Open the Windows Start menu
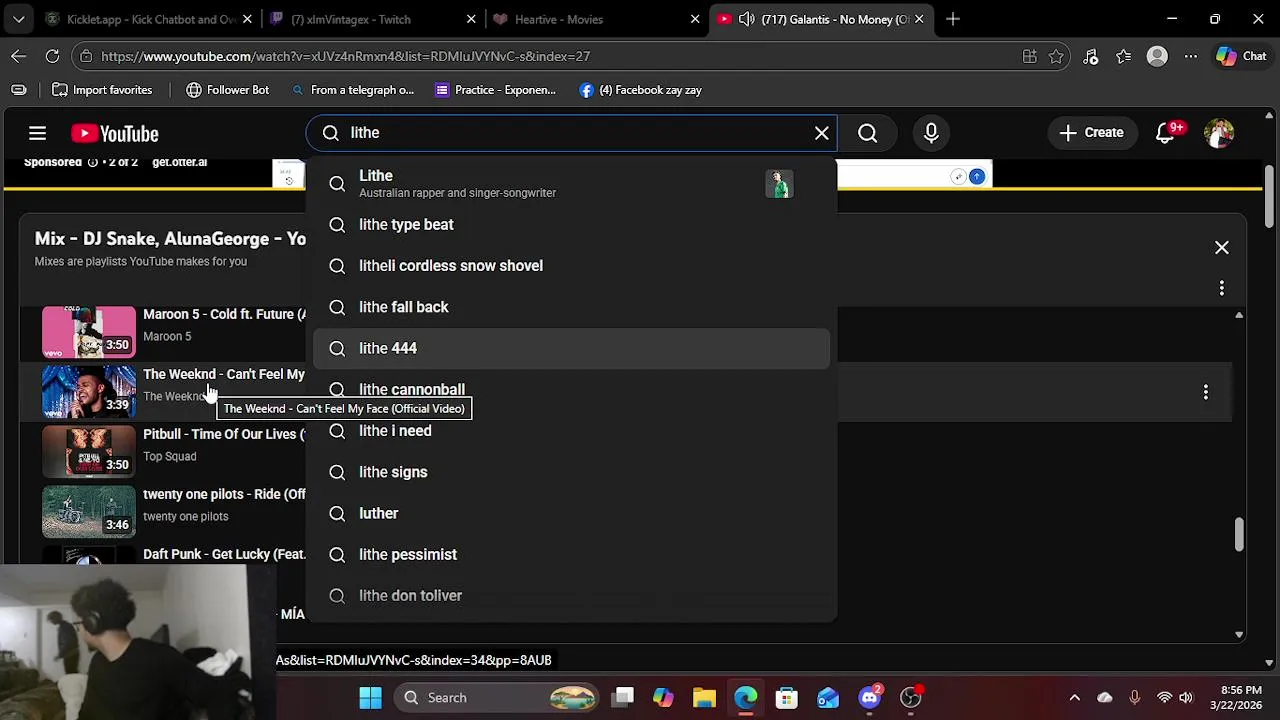 click(370, 698)
